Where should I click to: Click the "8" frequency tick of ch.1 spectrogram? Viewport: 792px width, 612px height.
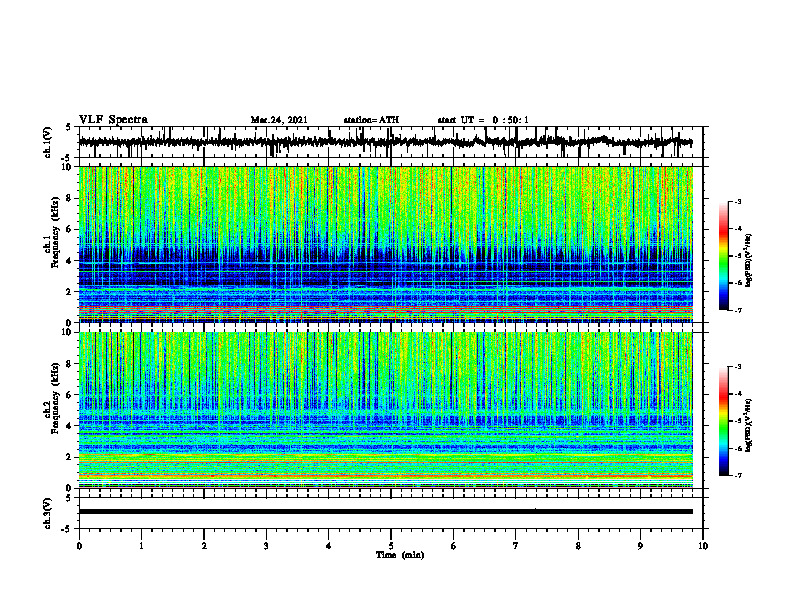[69, 198]
